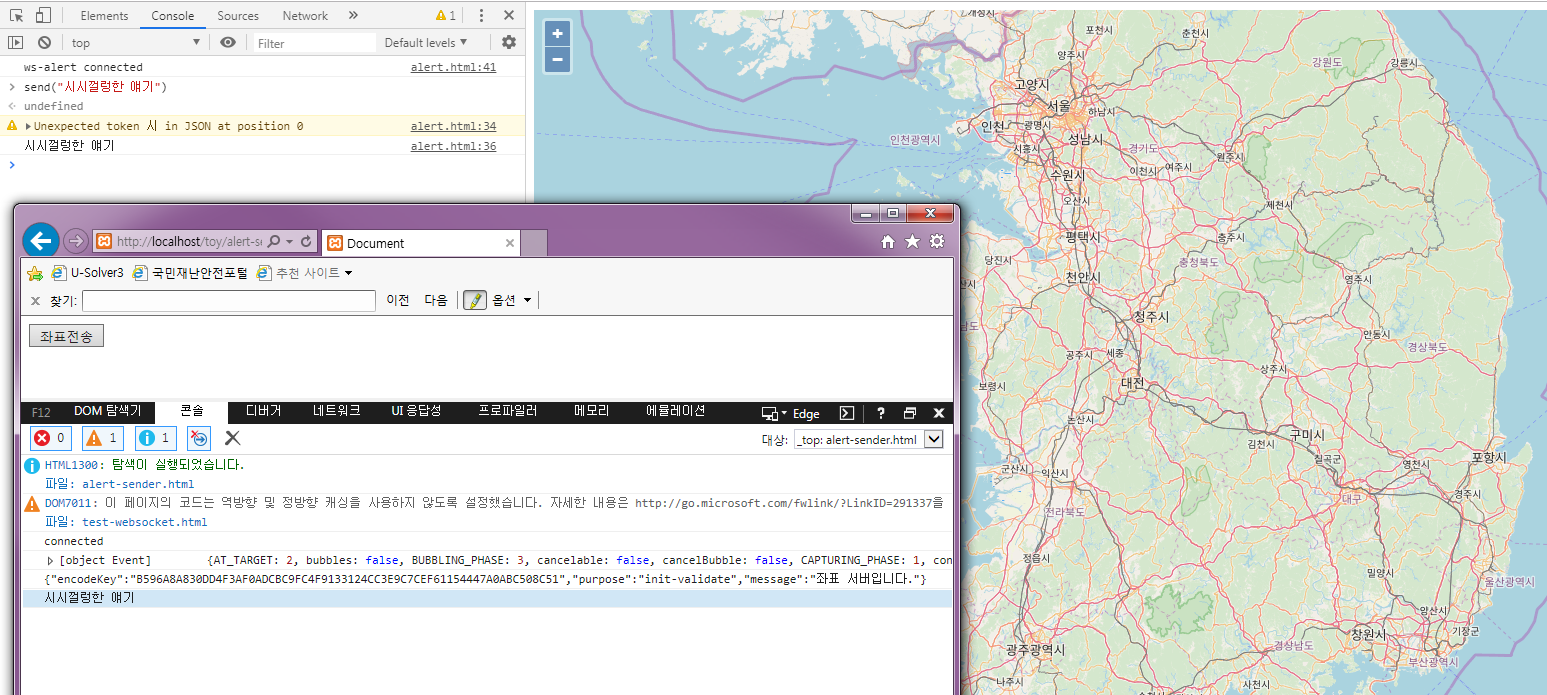1547x695 pixels.
Task: Click the 찾기 find input field
Action: click(x=229, y=300)
